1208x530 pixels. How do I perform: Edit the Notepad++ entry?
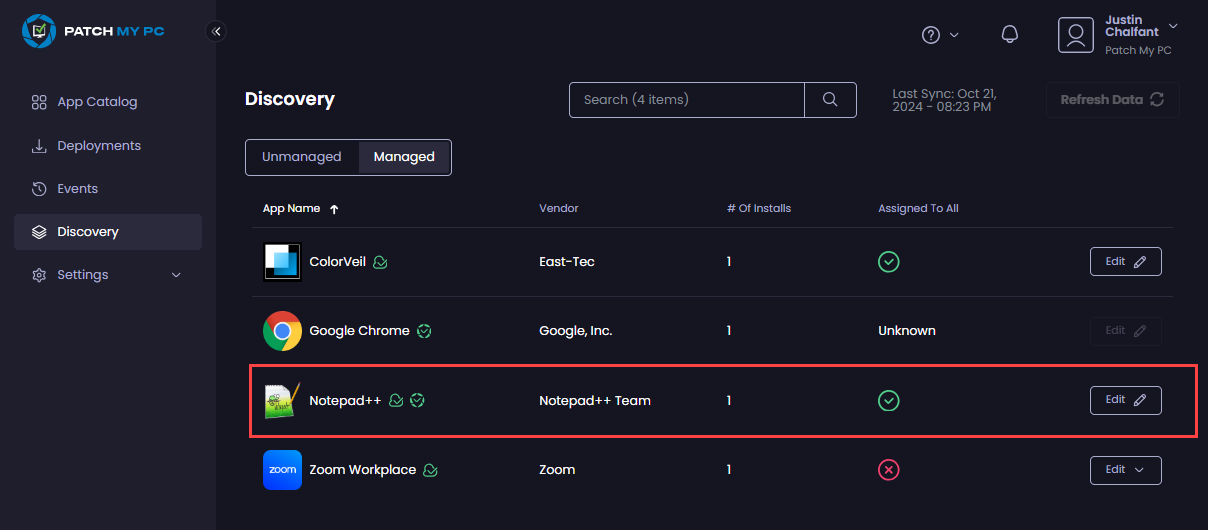point(1125,400)
